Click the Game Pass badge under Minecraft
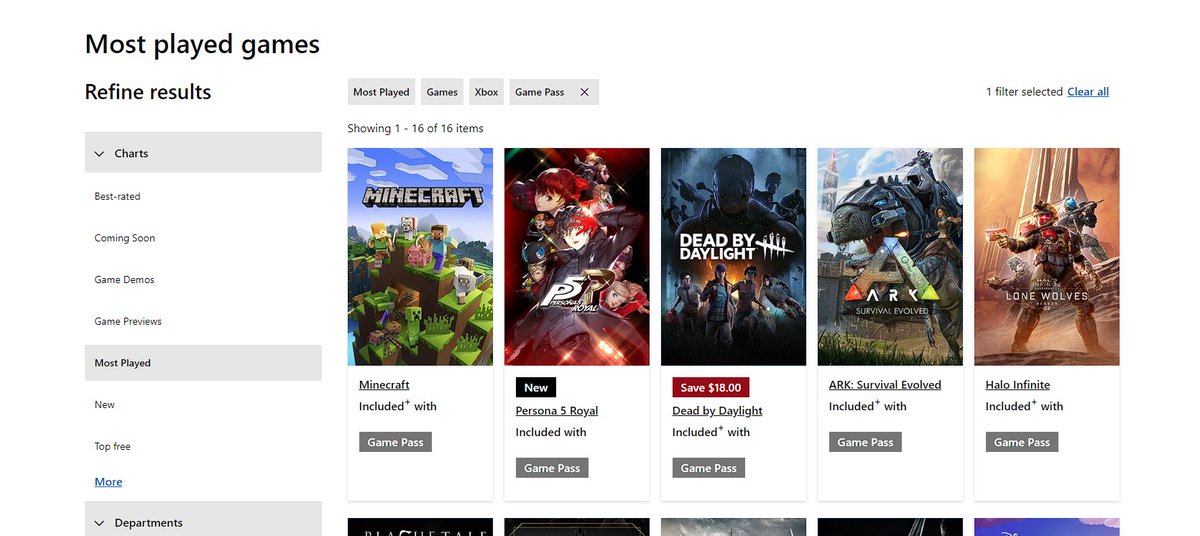The height and width of the screenshot is (536, 1200). coord(395,442)
